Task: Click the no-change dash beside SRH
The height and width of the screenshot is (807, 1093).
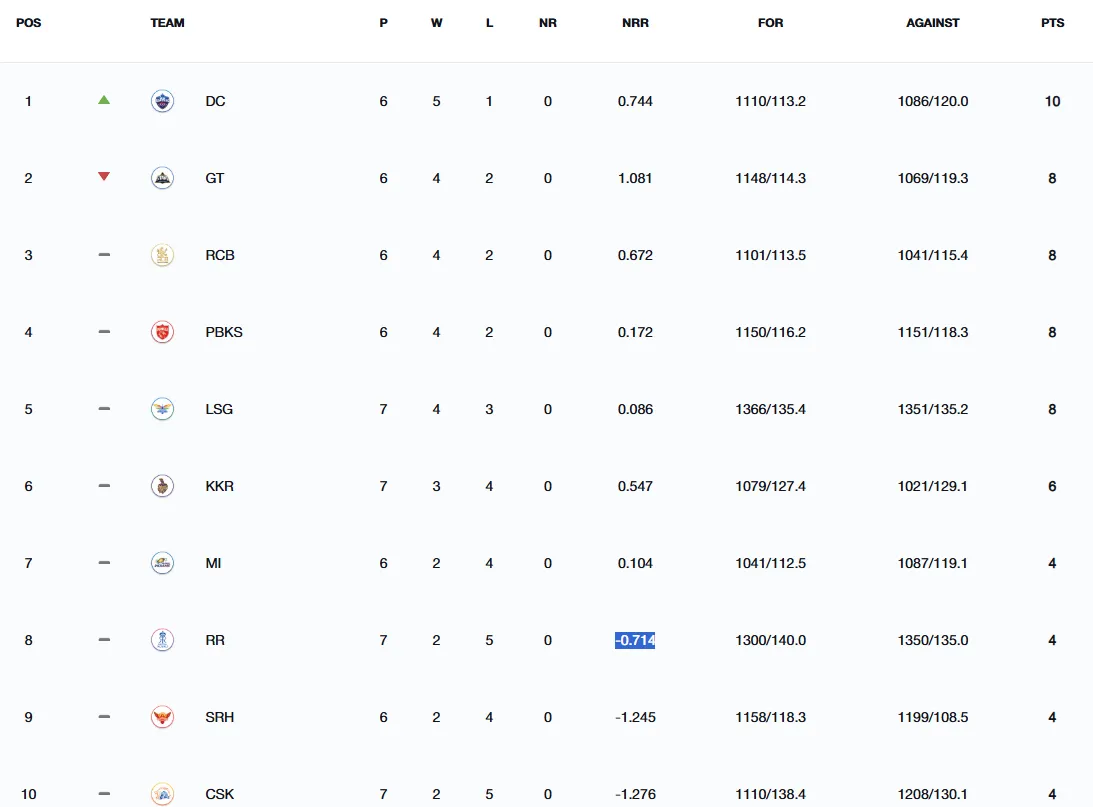Action: point(104,717)
